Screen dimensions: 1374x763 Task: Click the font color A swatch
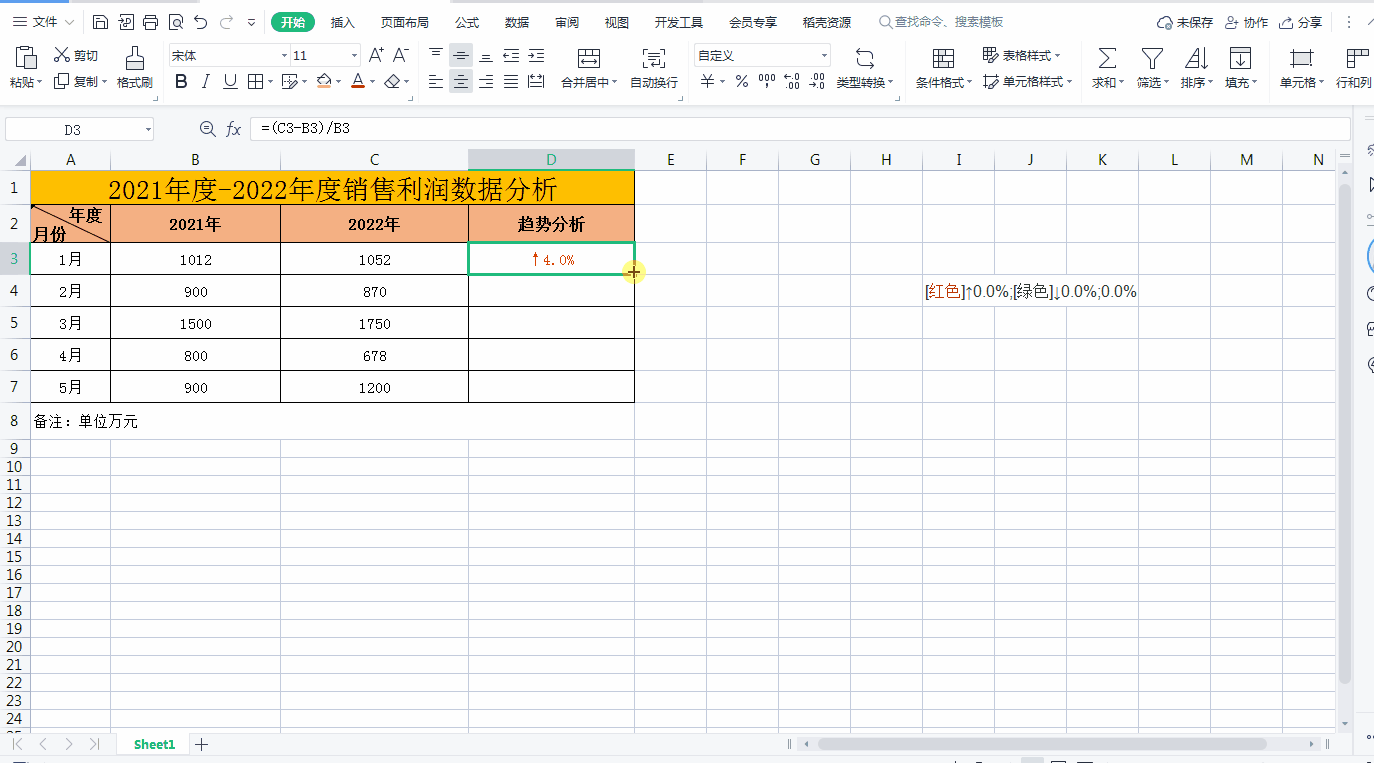pyautogui.click(x=358, y=82)
